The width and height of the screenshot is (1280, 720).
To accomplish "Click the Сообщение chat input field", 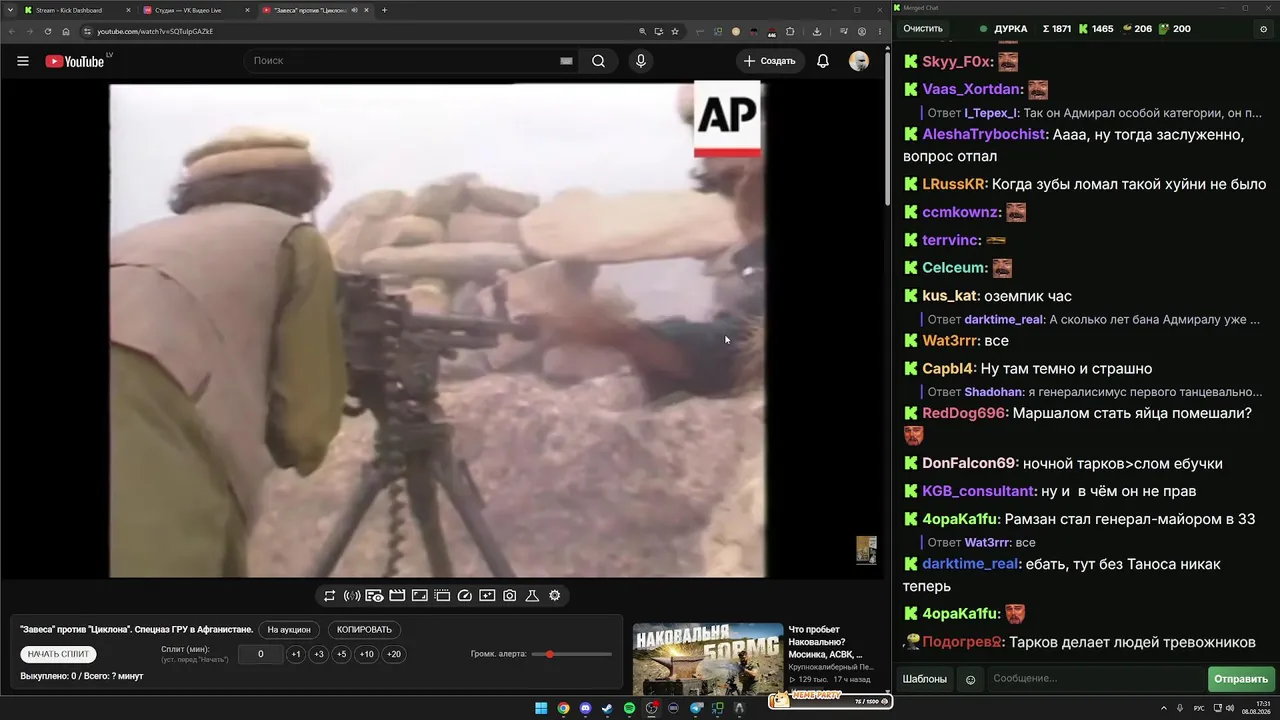I will pyautogui.click(x=1096, y=679).
